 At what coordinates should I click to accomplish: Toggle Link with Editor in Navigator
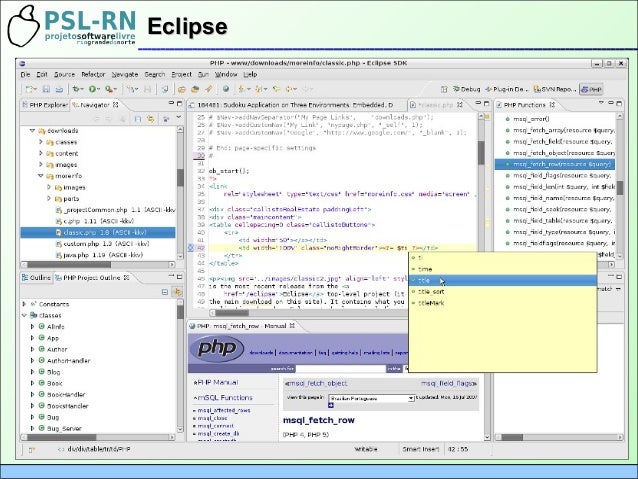coord(151,119)
